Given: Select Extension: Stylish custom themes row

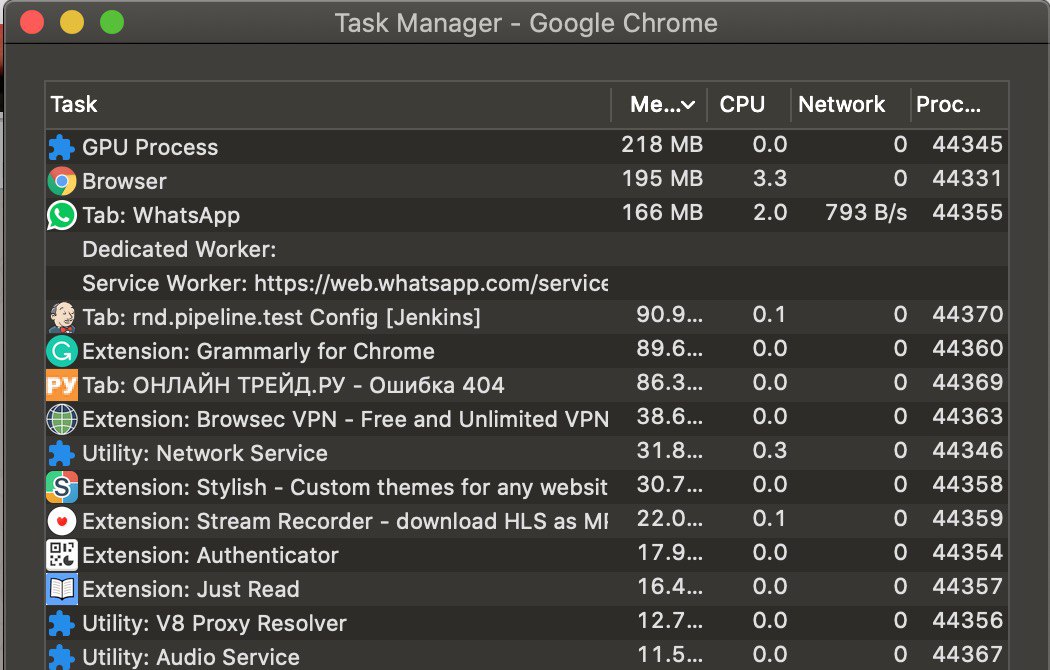Looking at the screenshot, I should tap(526, 487).
